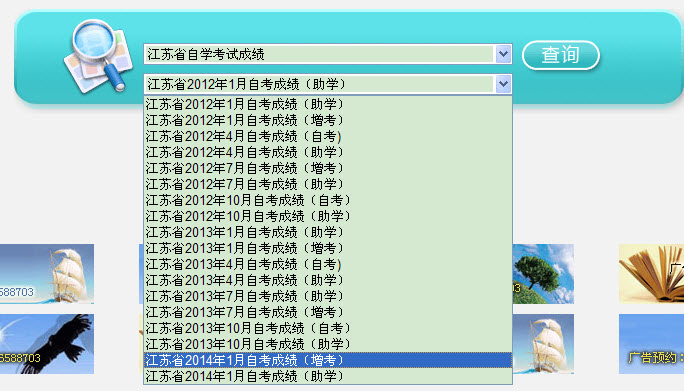The width and height of the screenshot is (684, 391).
Task: Open the left sailboat ad thumbnail
Action: point(47,274)
